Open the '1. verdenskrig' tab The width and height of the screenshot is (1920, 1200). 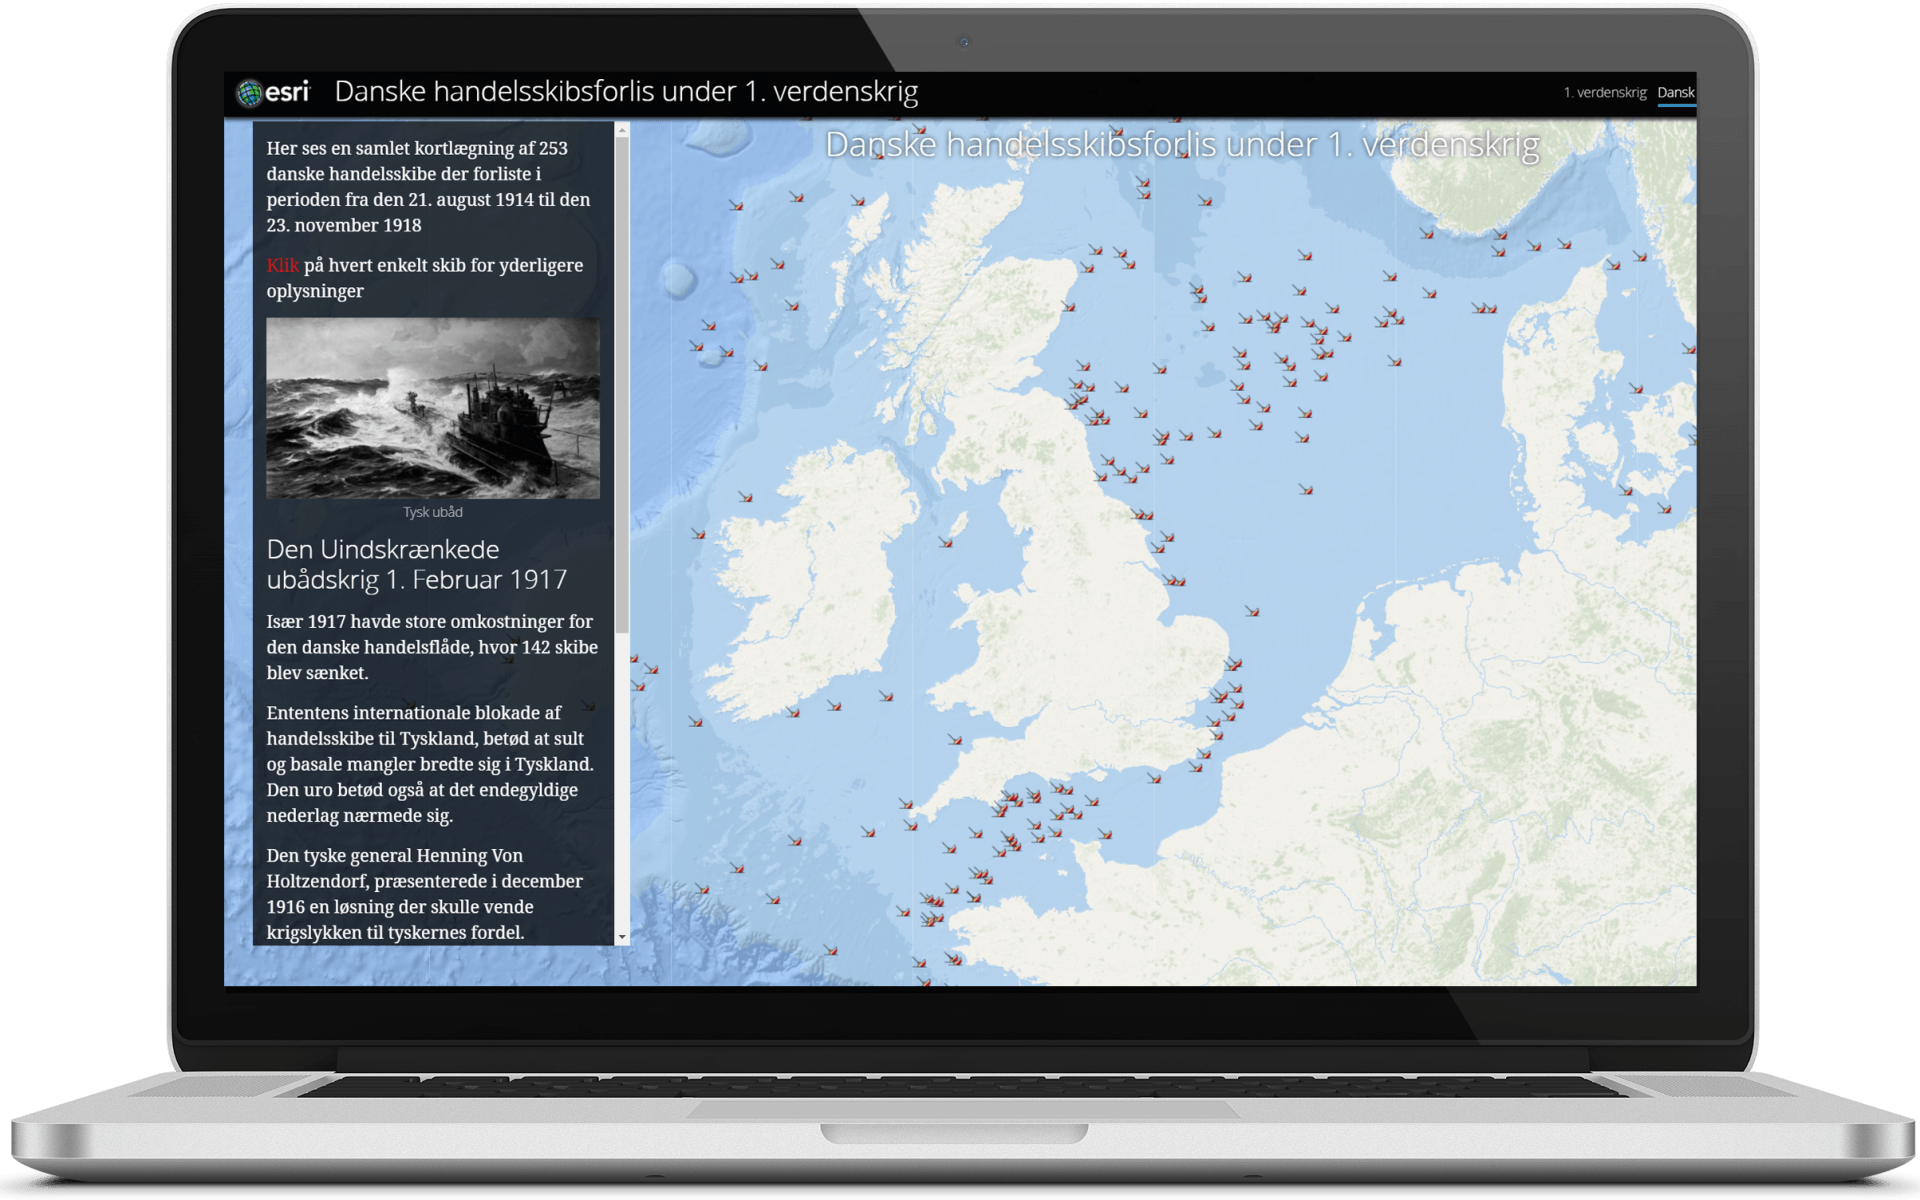[1604, 92]
